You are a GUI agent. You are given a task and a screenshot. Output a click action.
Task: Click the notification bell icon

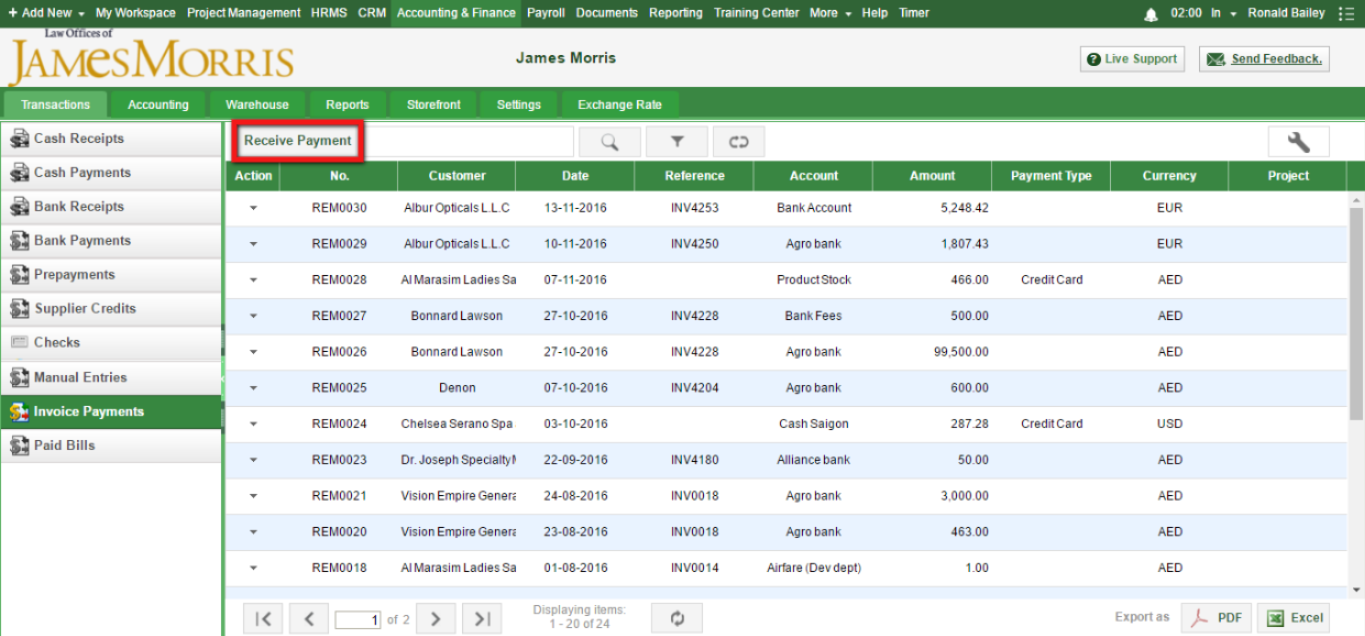[1151, 14]
